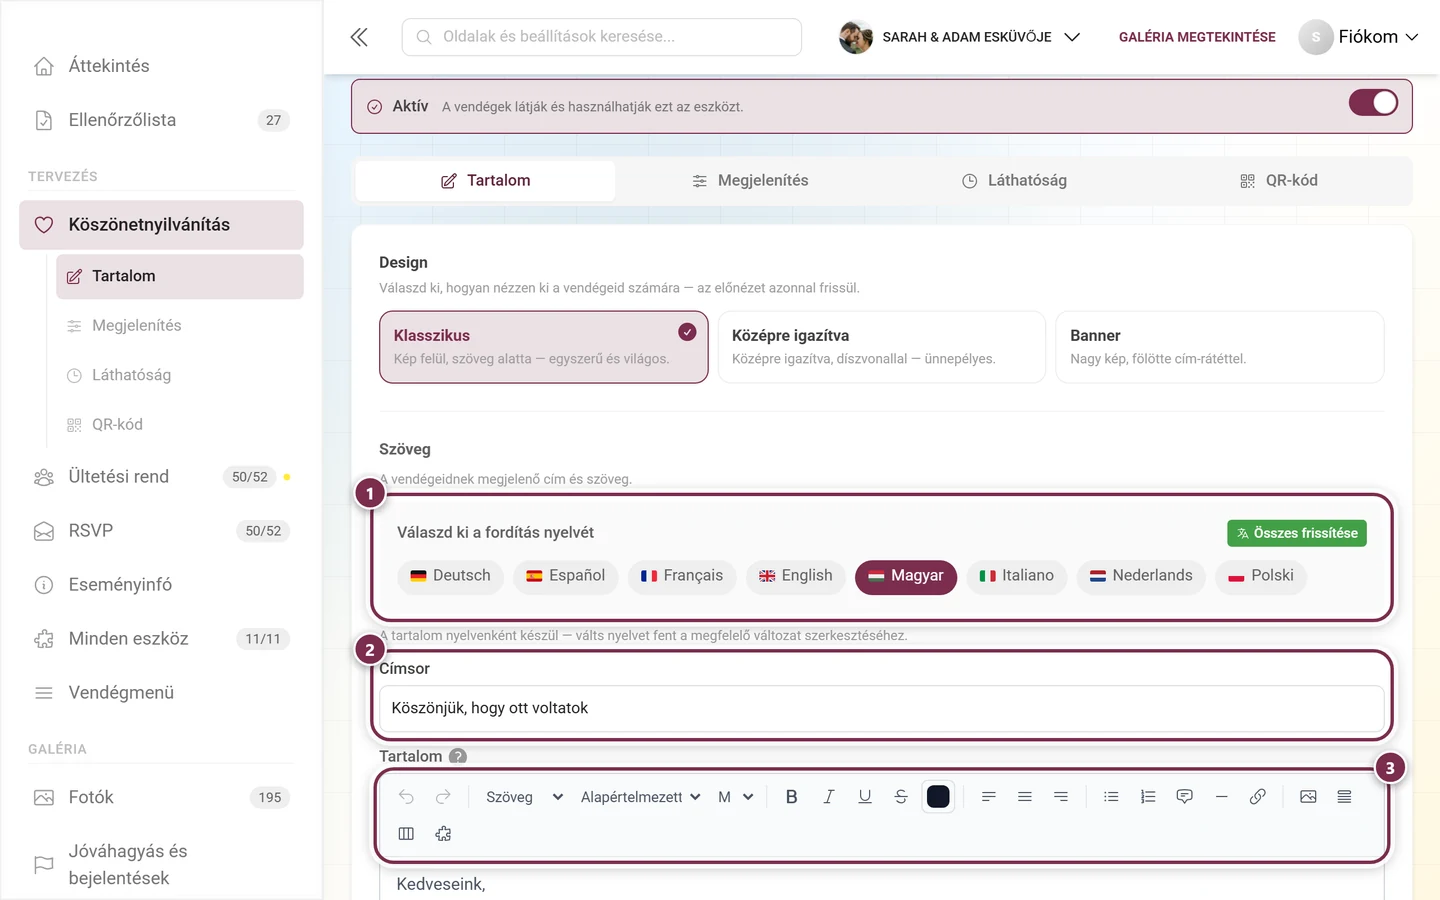
Task: Switch to the Megjelenítés tab
Action: [x=750, y=181]
